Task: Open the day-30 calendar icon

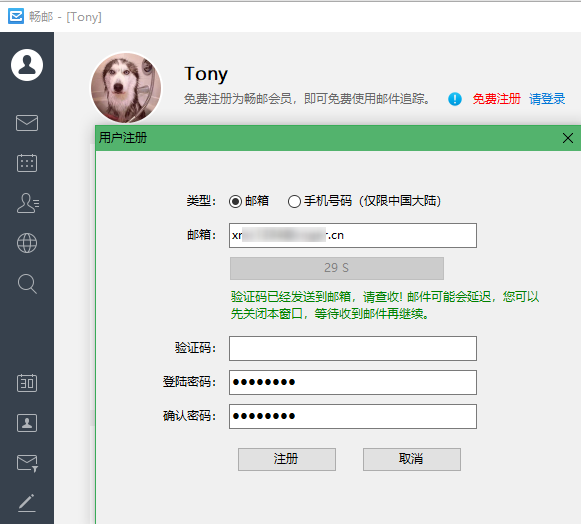Action: (x=27, y=383)
